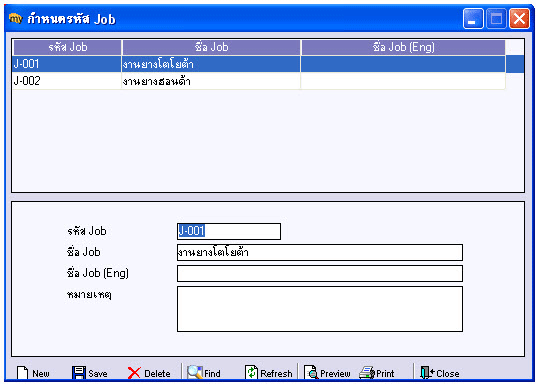Select the J-001 cell in the table
Image resolution: width=539 pixels, height=388 pixels.
67,64
